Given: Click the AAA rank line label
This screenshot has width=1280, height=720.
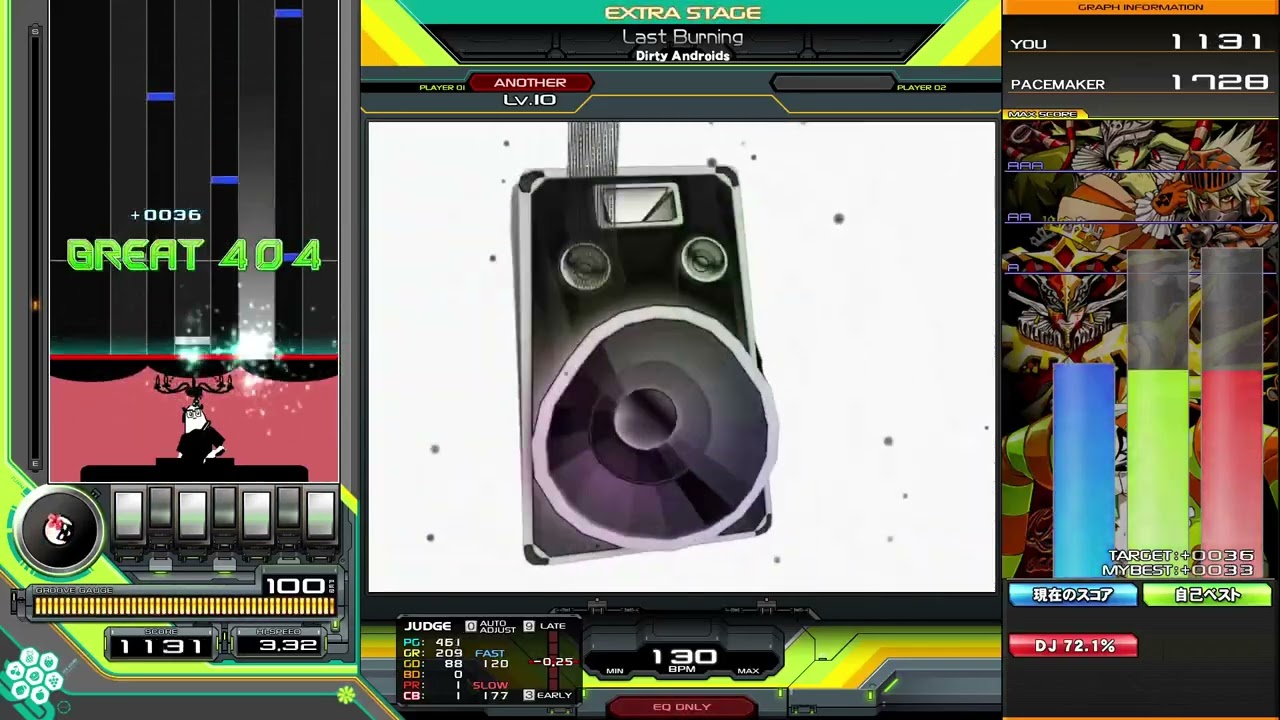Looking at the screenshot, I should coord(1025,166).
